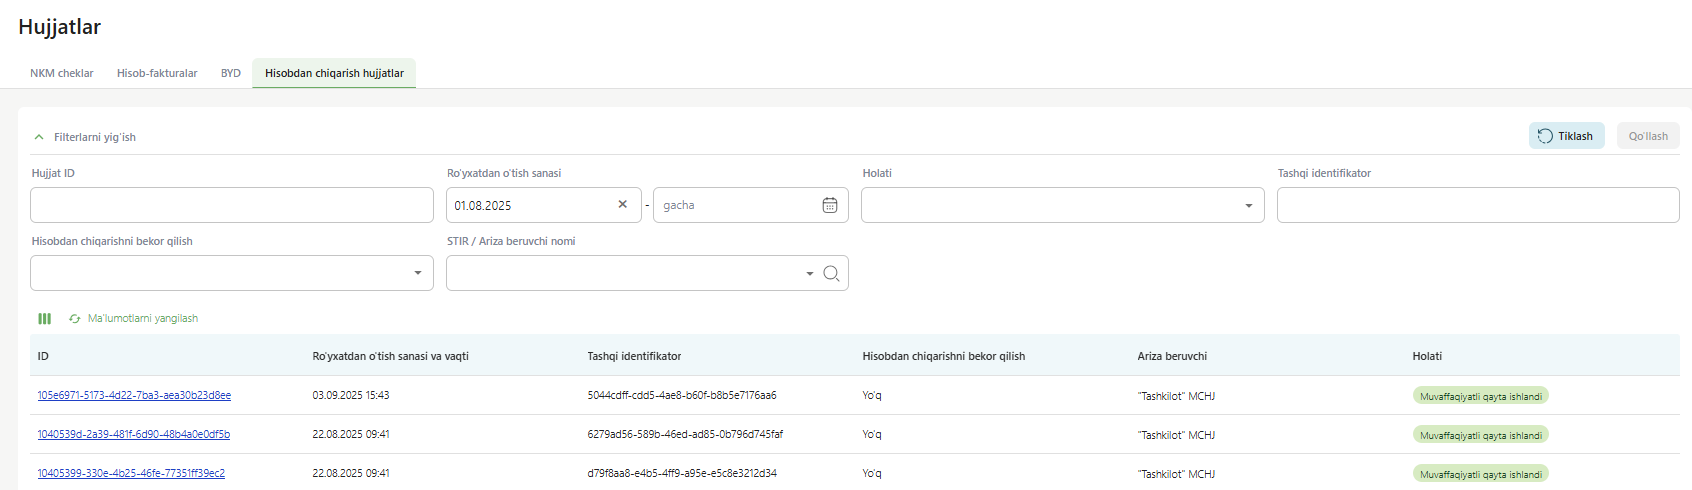Open STIR / Ariza beruvchi nomi dropdown arrow
The height and width of the screenshot is (490, 1692).
point(809,273)
